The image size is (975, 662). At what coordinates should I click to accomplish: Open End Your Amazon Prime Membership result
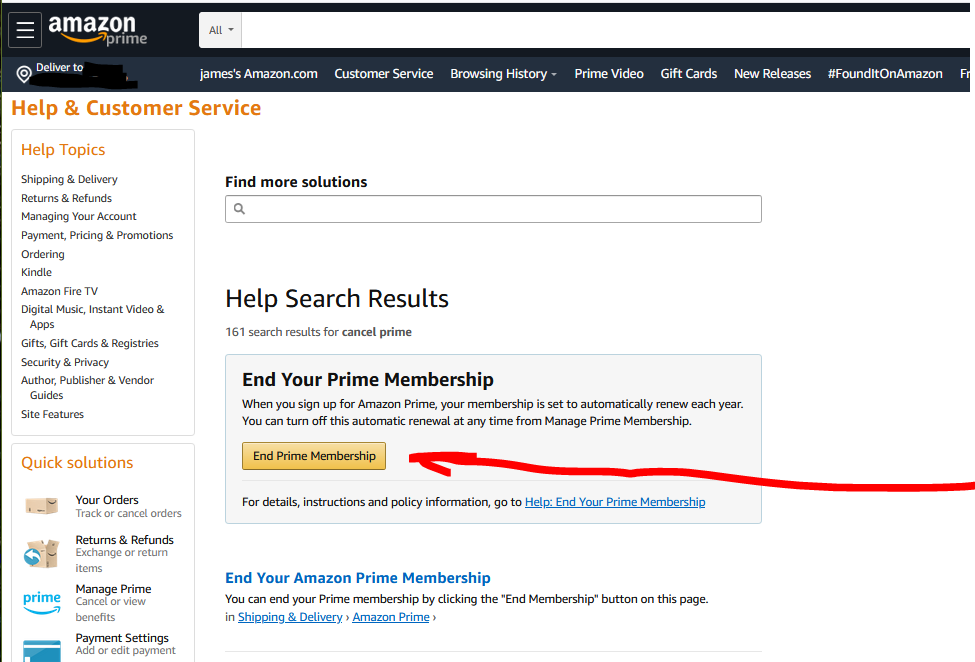click(x=358, y=578)
